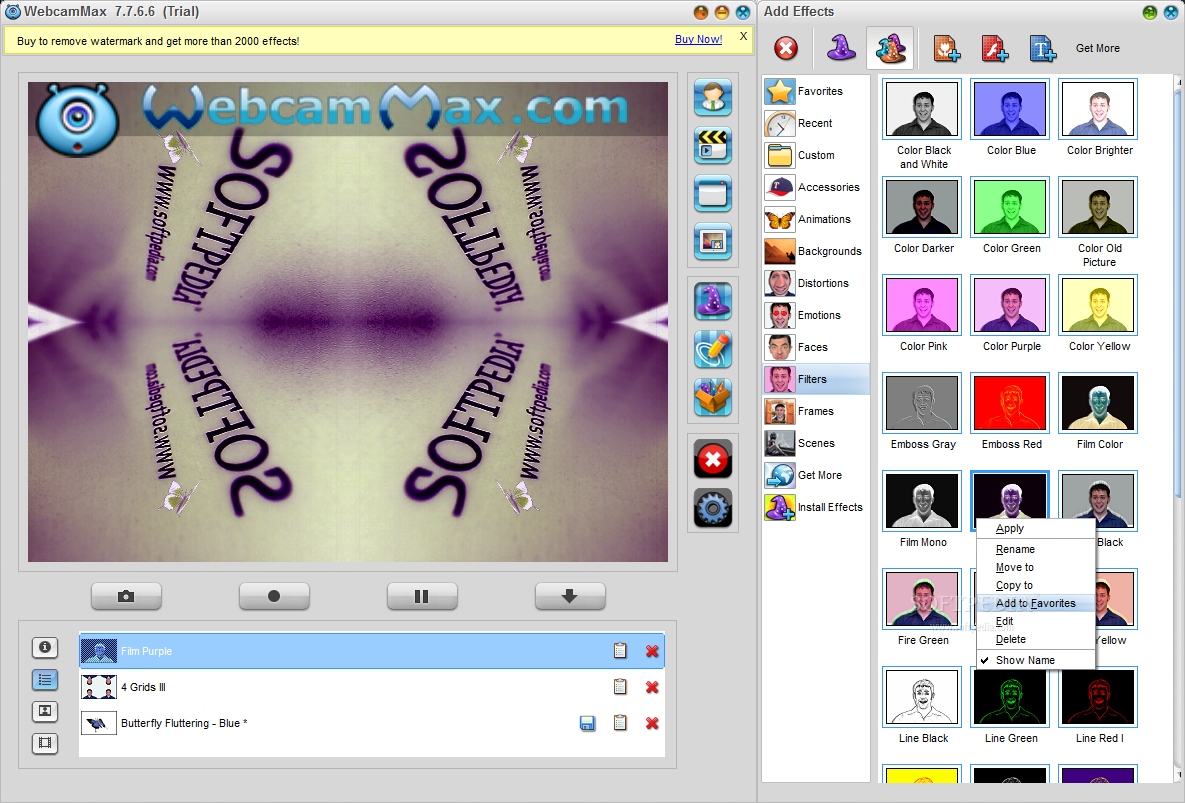Remove the 4 Grids III effect
This screenshot has height=803, width=1185.
tap(652, 687)
